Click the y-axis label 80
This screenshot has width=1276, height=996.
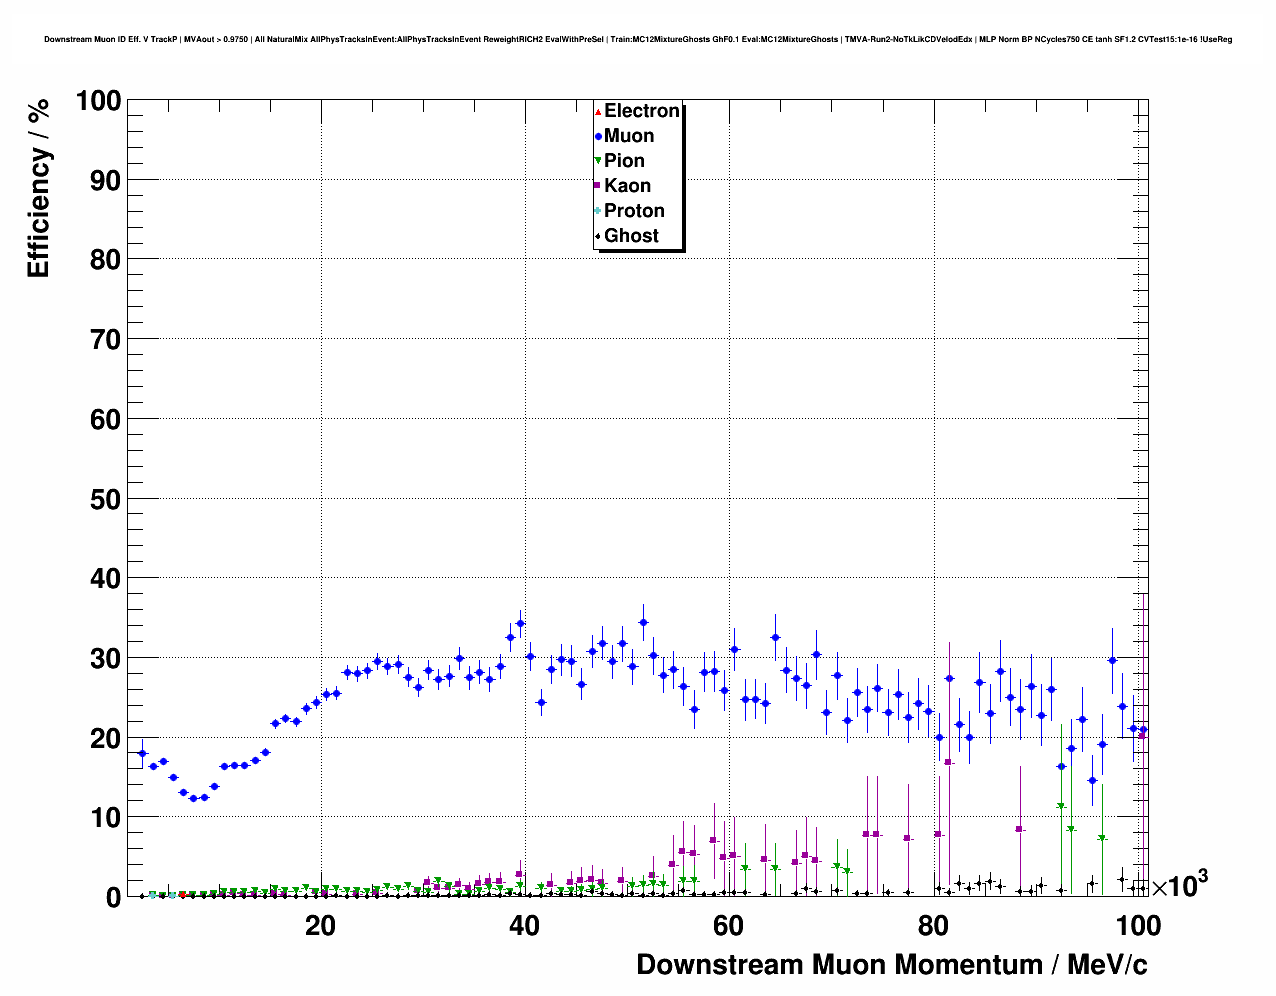pos(105,260)
